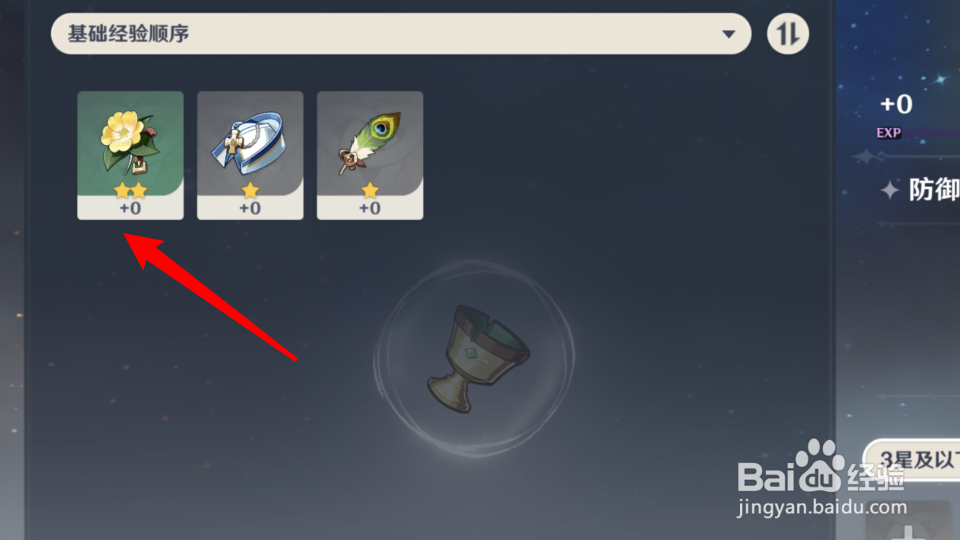The width and height of the screenshot is (960, 540).
Task: Select the white and blue hat artifact
Action: pyautogui.click(x=250, y=156)
